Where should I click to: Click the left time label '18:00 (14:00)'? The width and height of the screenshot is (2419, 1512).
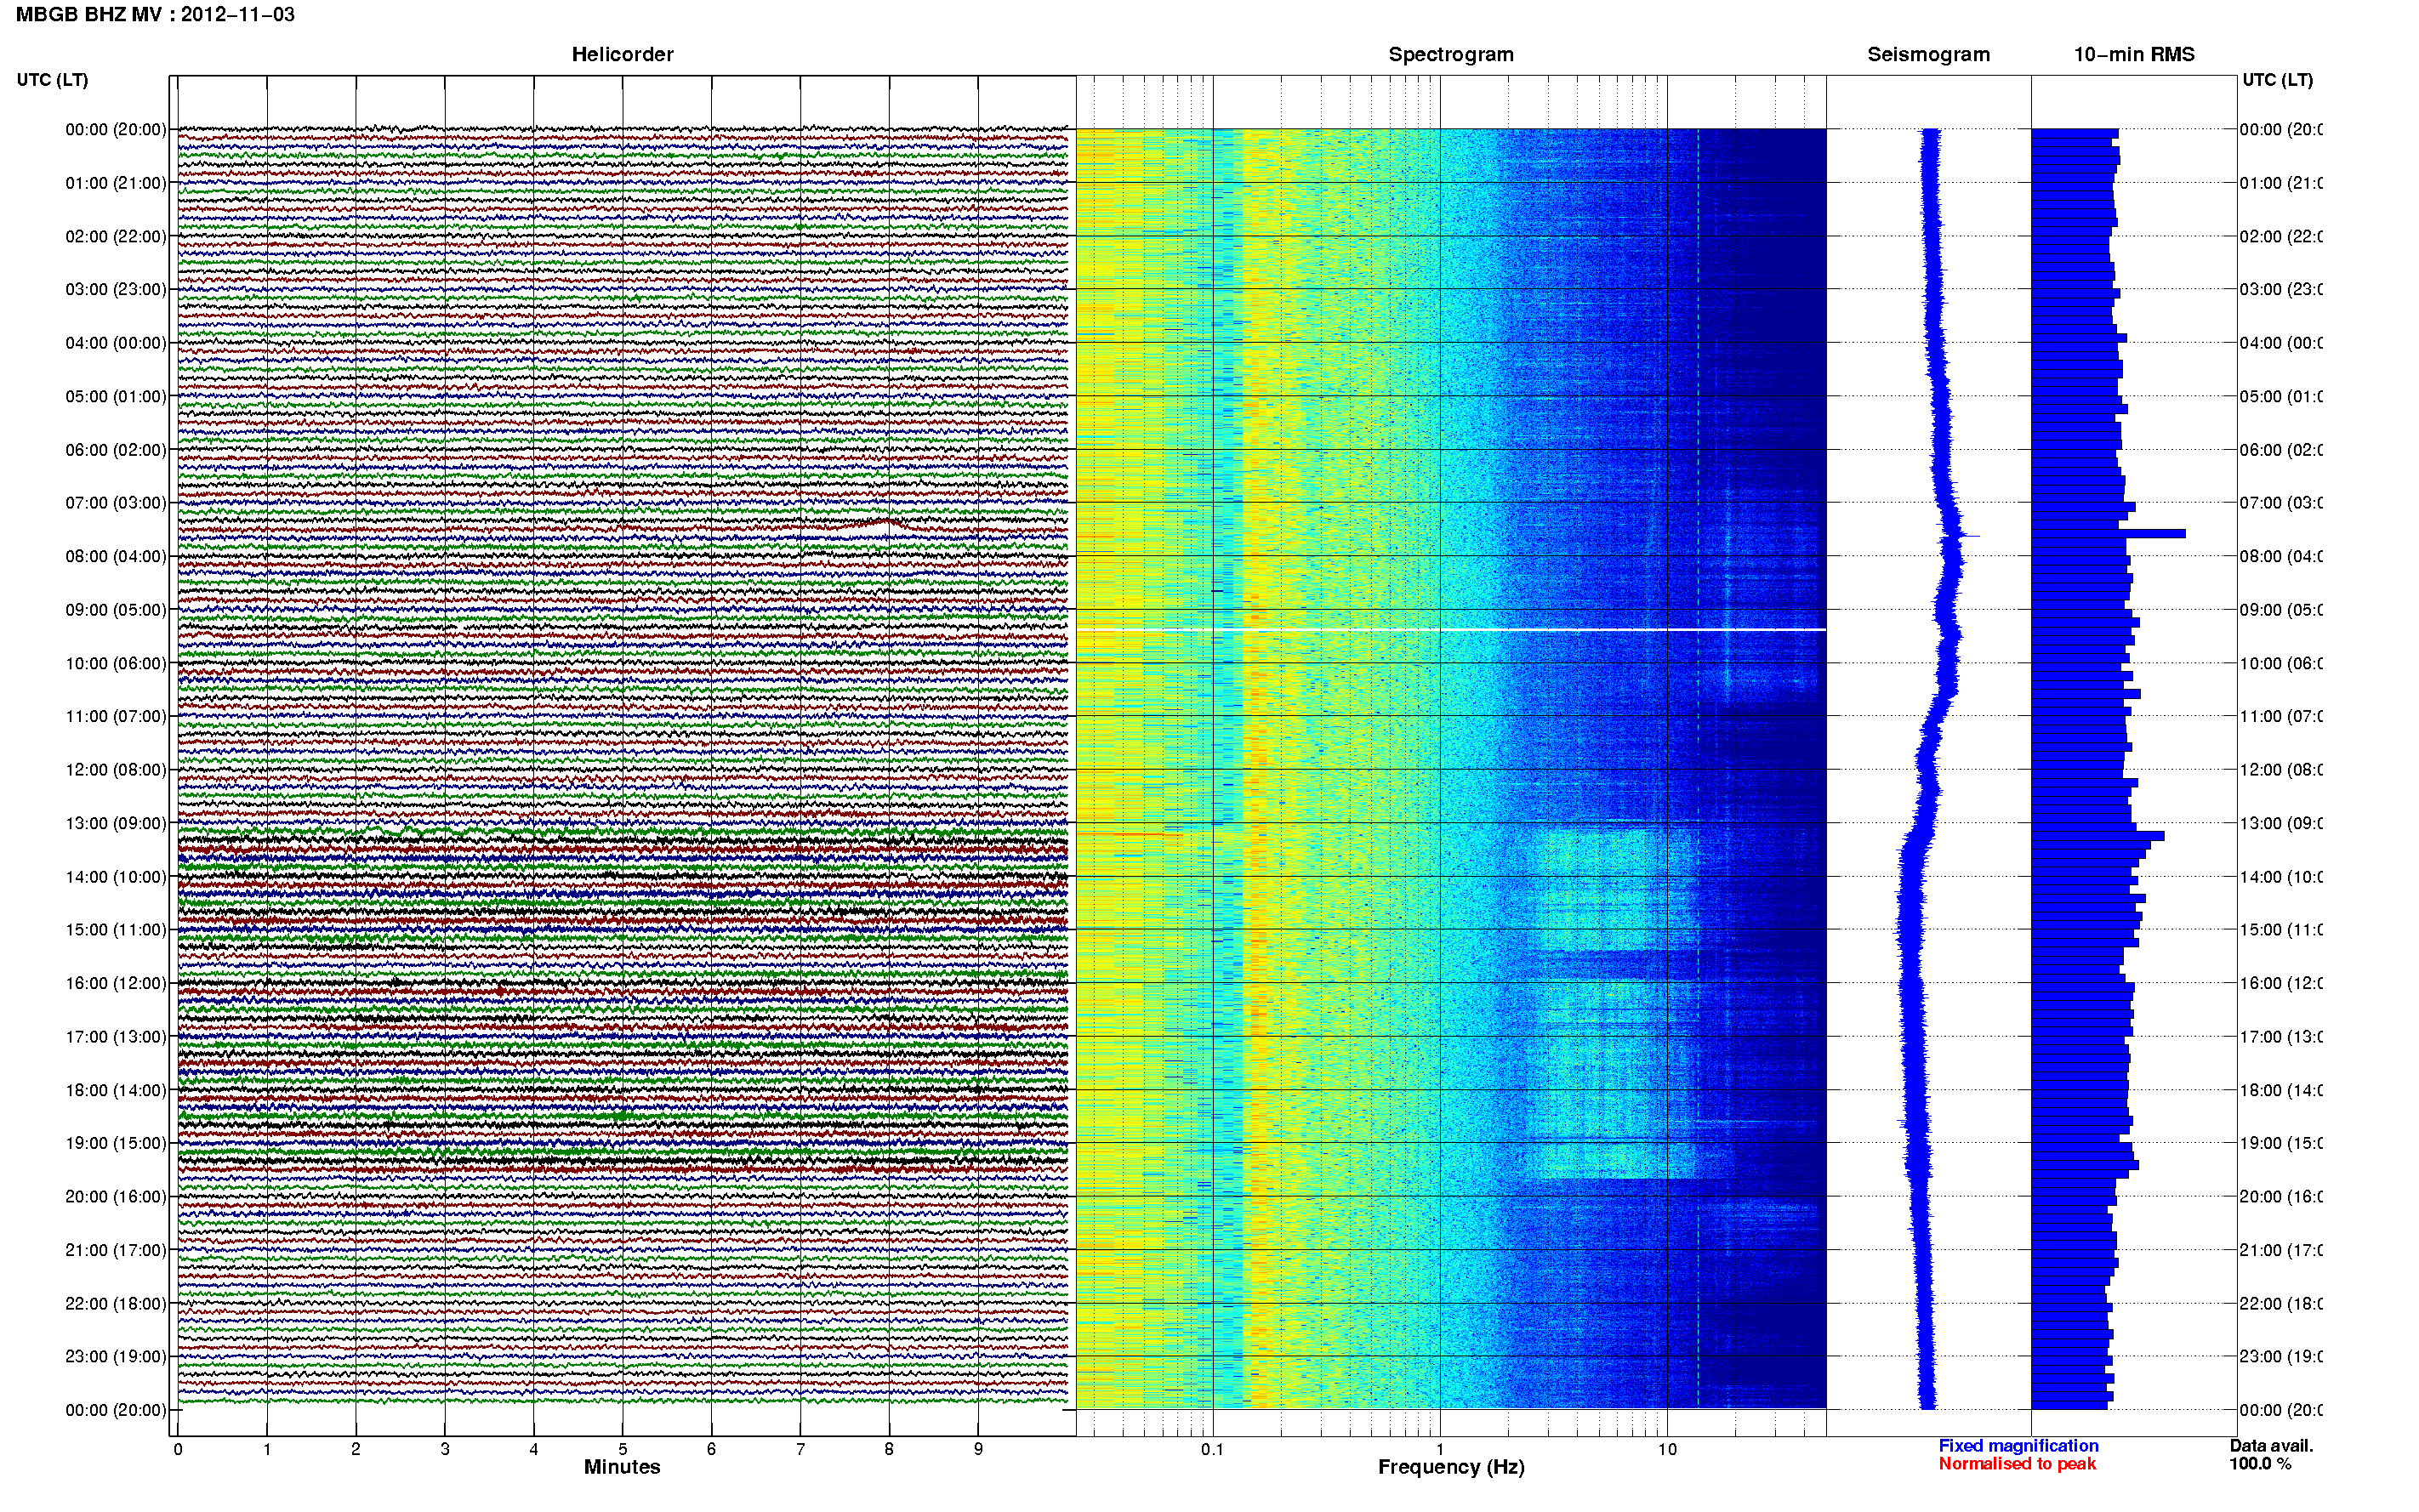tap(116, 1090)
